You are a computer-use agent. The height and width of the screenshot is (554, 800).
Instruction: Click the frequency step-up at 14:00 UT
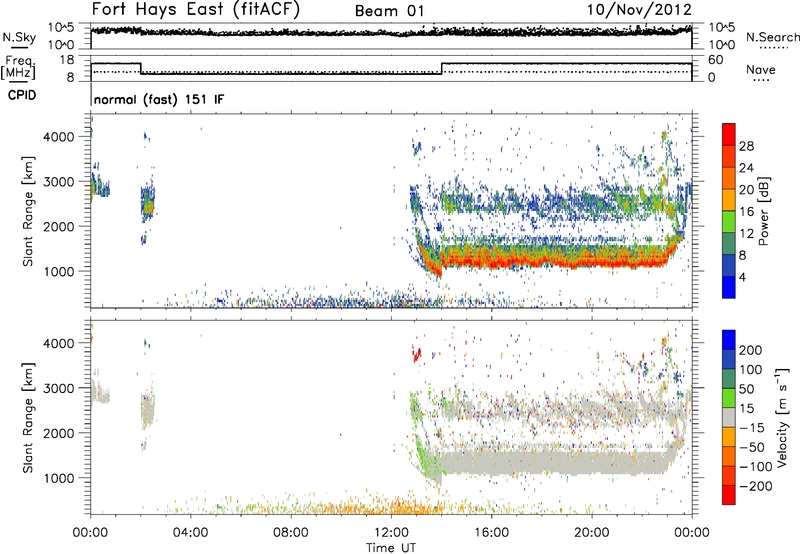pyautogui.click(x=442, y=68)
